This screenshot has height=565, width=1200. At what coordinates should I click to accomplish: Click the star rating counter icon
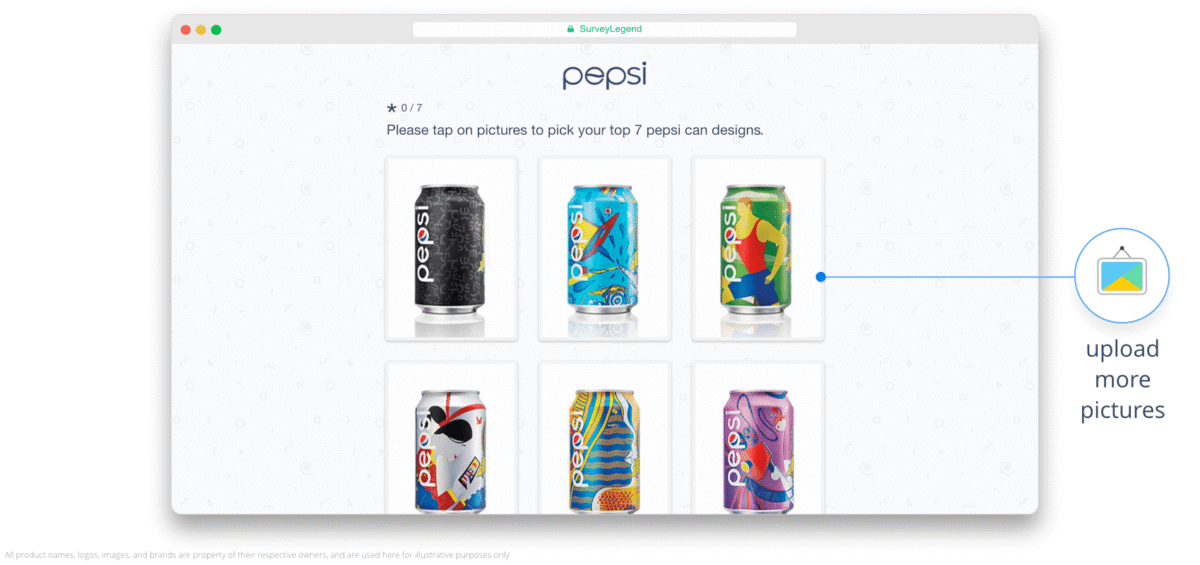pyautogui.click(x=392, y=107)
